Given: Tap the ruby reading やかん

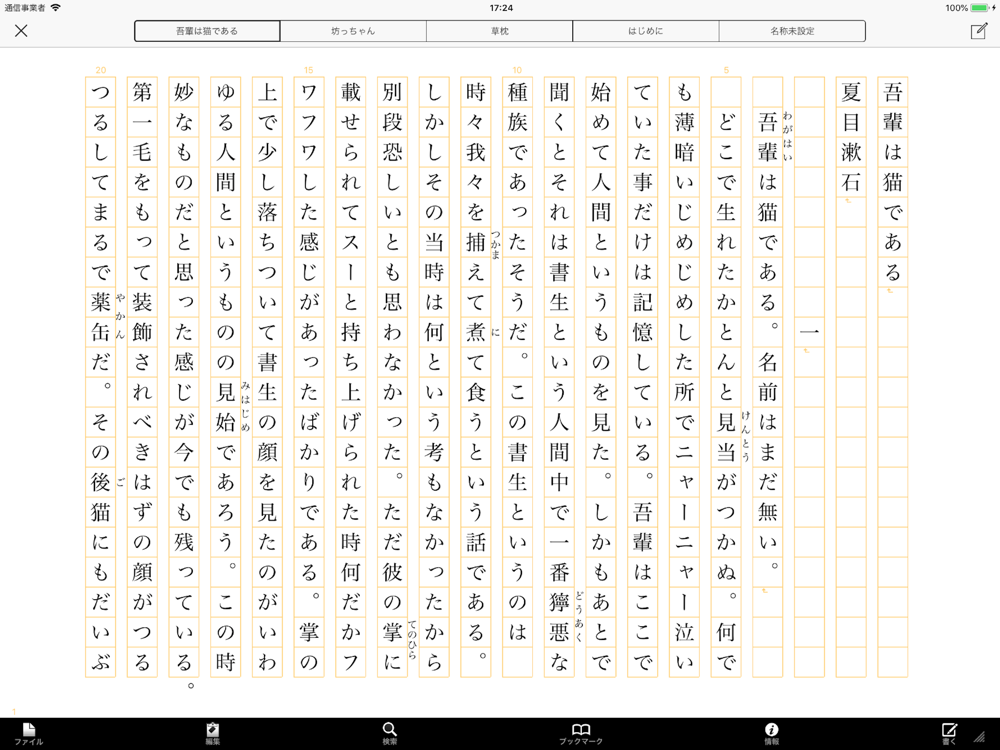Looking at the screenshot, I should coord(121,316).
